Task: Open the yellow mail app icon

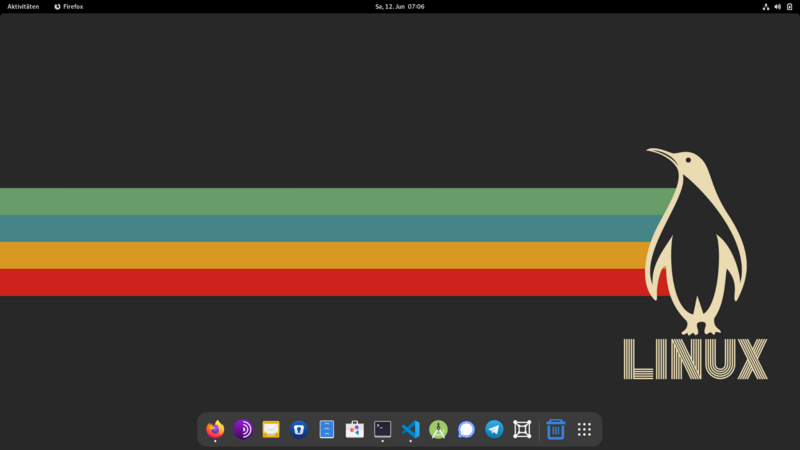Action: tap(271, 429)
